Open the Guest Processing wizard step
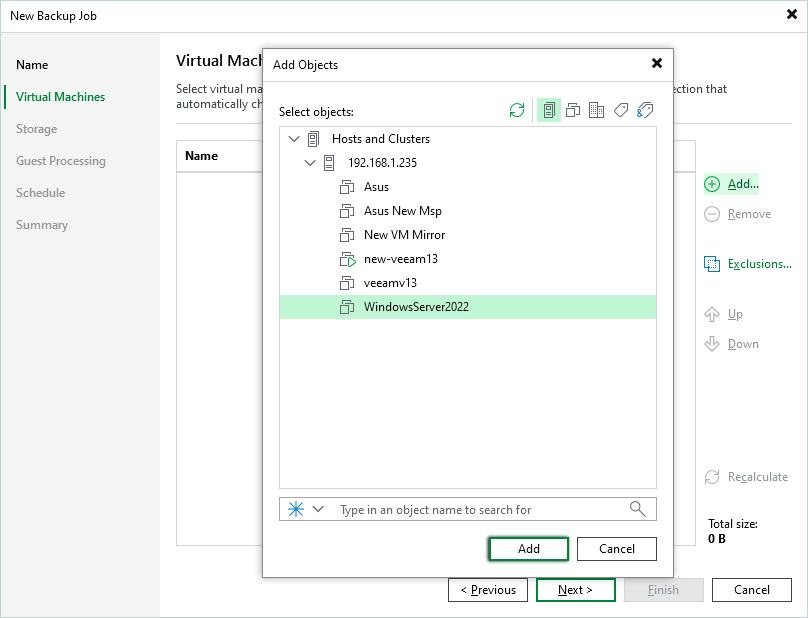The image size is (808, 618). tap(60, 161)
